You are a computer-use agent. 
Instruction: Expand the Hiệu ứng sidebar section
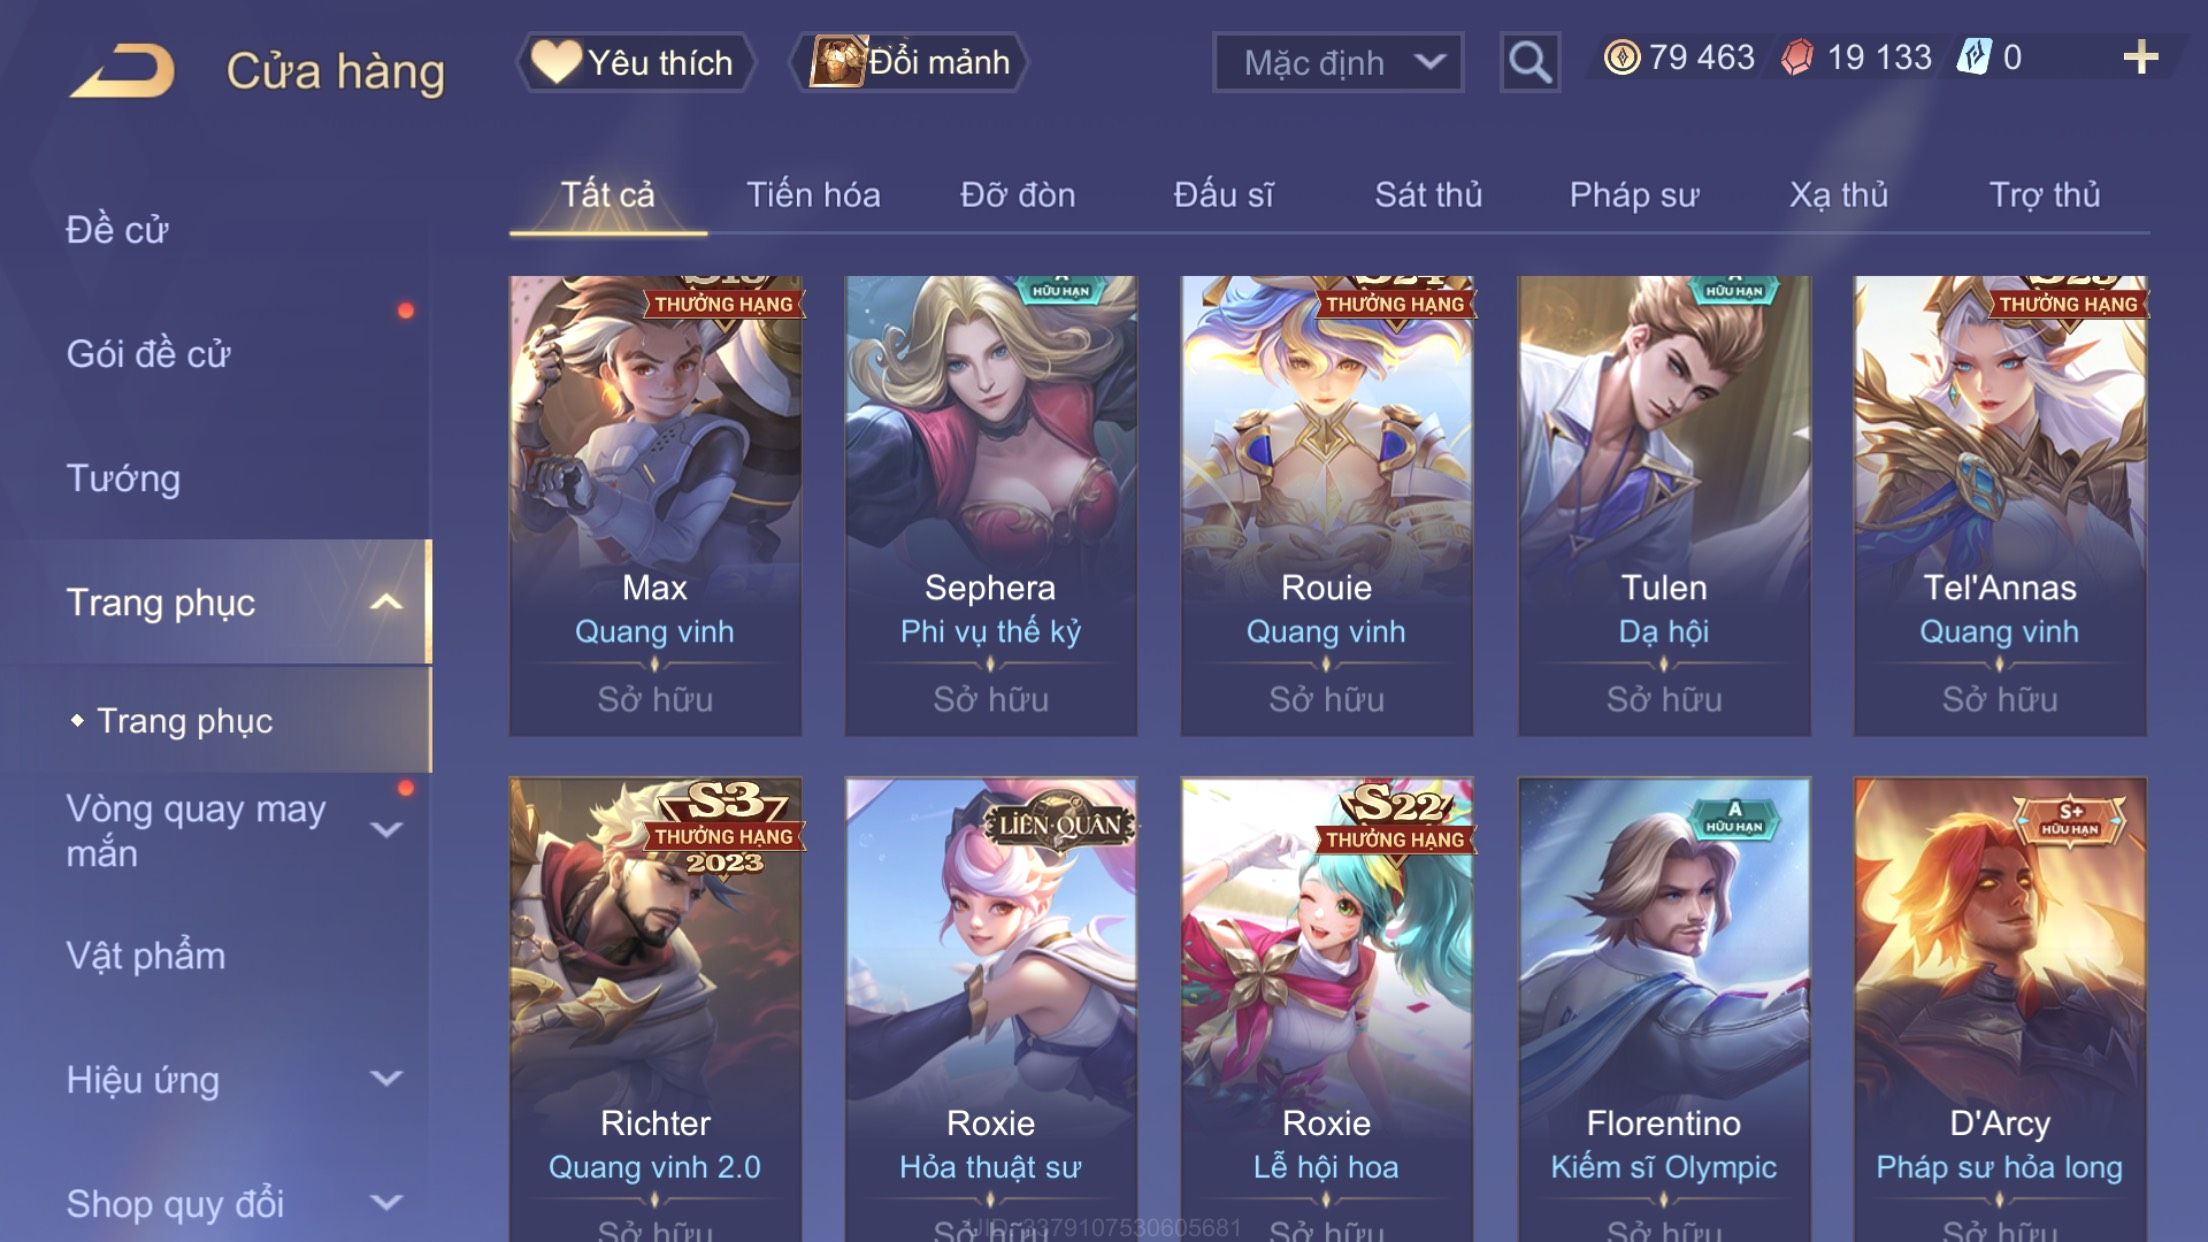pos(386,1078)
